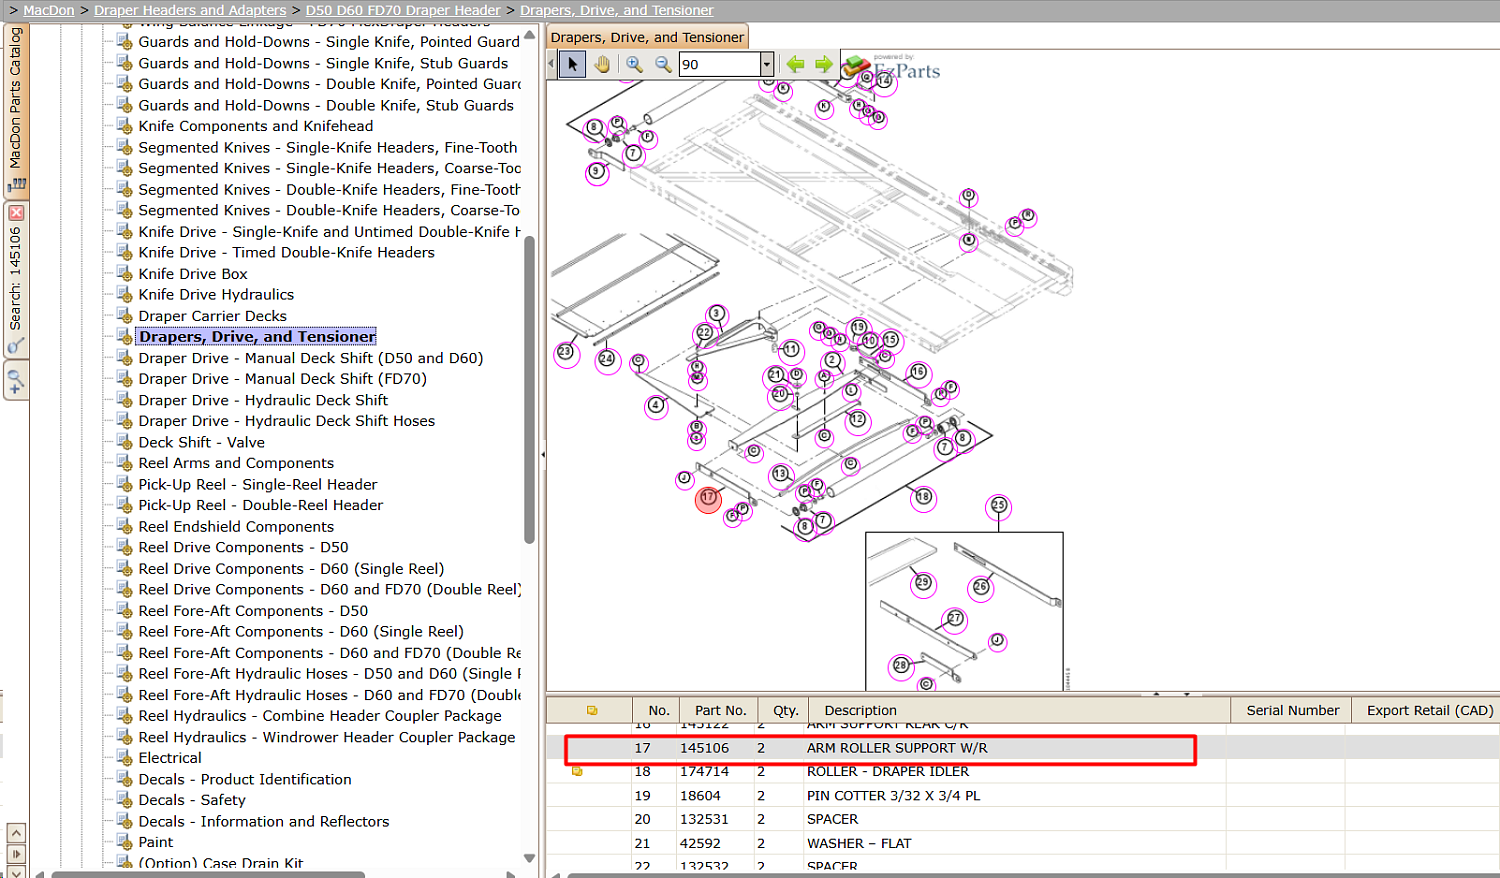Image resolution: width=1500 pixels, height=878 pixels.
Task: Open Draper Drive - Manual Deck Shift (FD70)
Action: [282, 379]
